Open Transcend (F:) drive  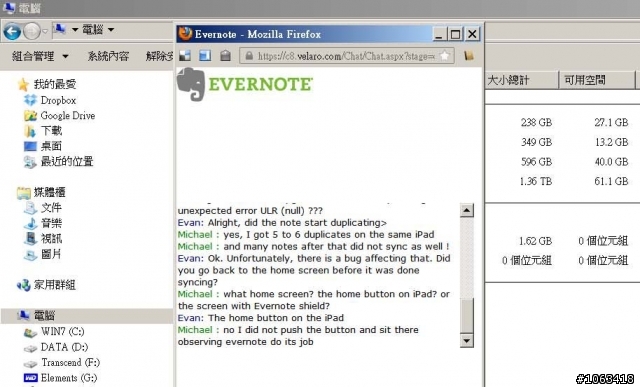tap(71, 363)
